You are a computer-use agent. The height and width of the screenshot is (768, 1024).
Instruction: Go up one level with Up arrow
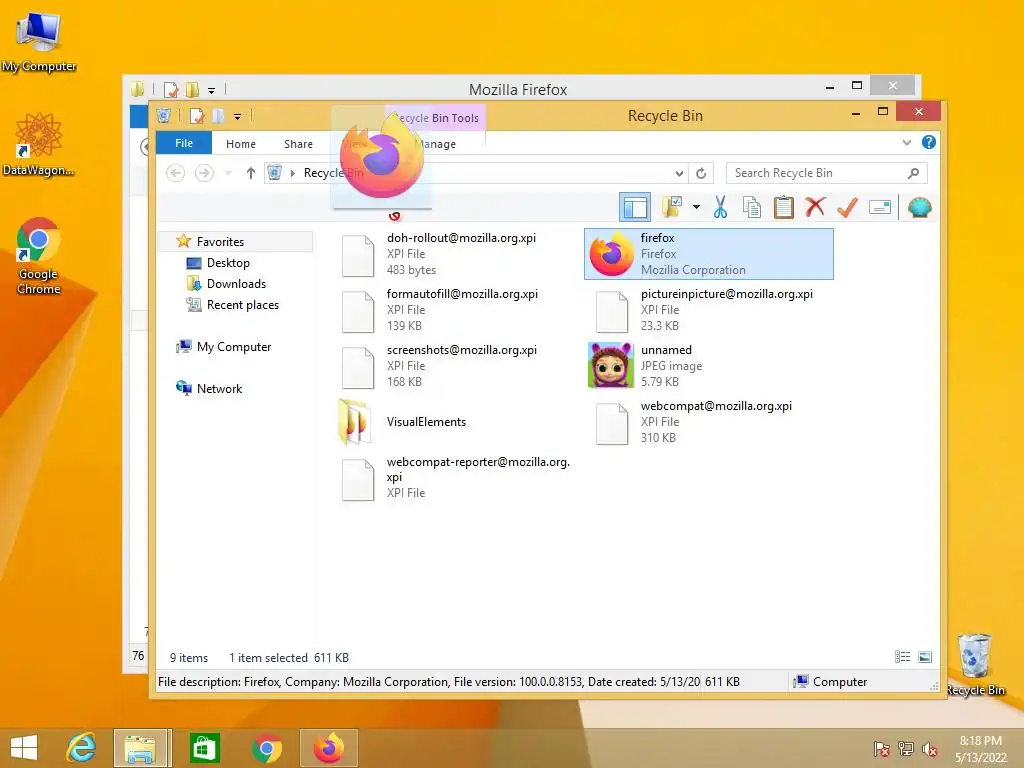coord(251,173)
